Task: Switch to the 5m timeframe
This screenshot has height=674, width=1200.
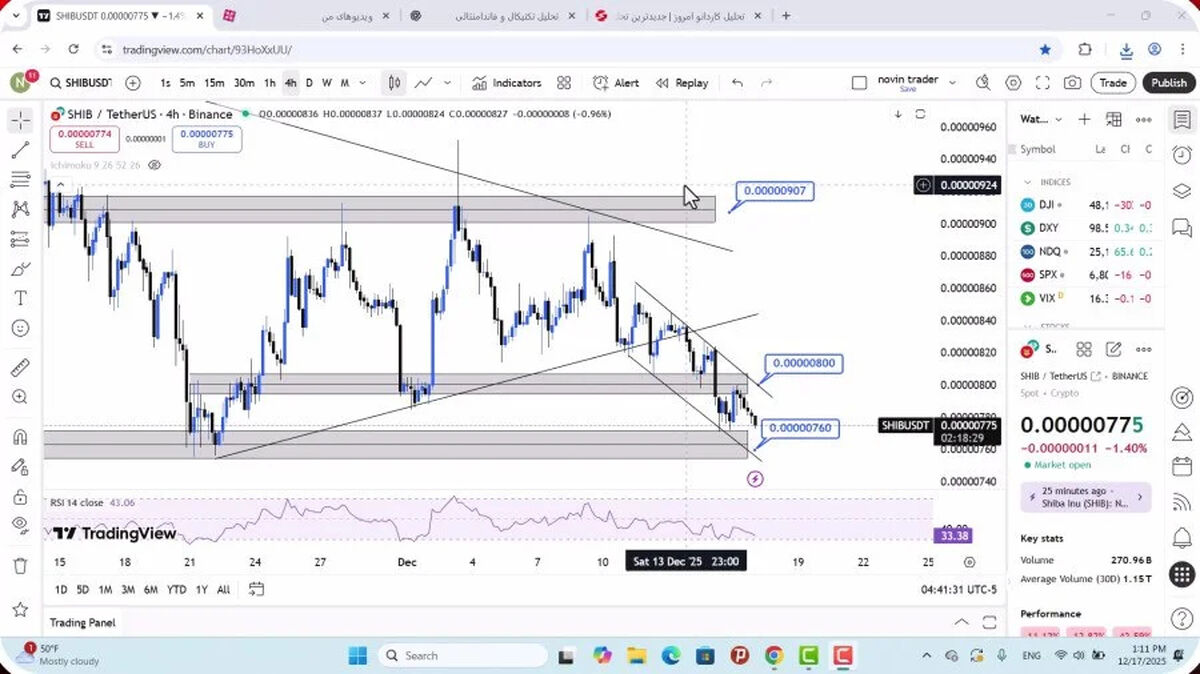Action: (x=187, y=83)
